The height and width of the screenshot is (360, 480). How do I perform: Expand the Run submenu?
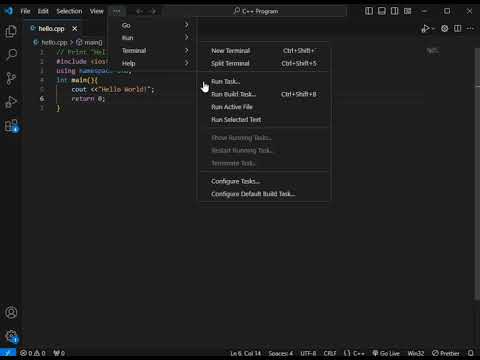tap(155, 38)
